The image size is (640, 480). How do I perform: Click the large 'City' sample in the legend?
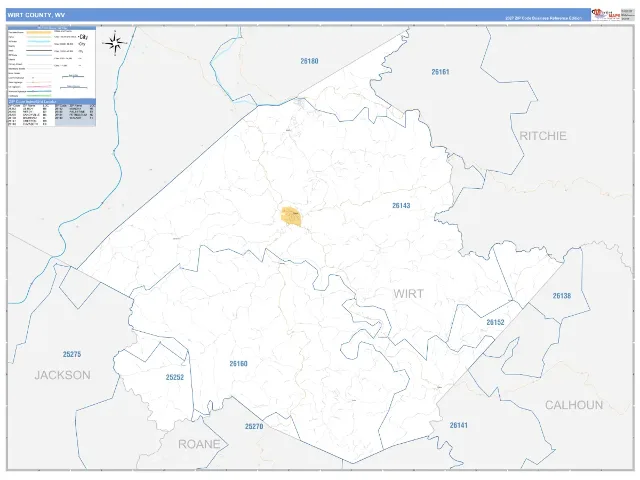click(x=83, y=37)
